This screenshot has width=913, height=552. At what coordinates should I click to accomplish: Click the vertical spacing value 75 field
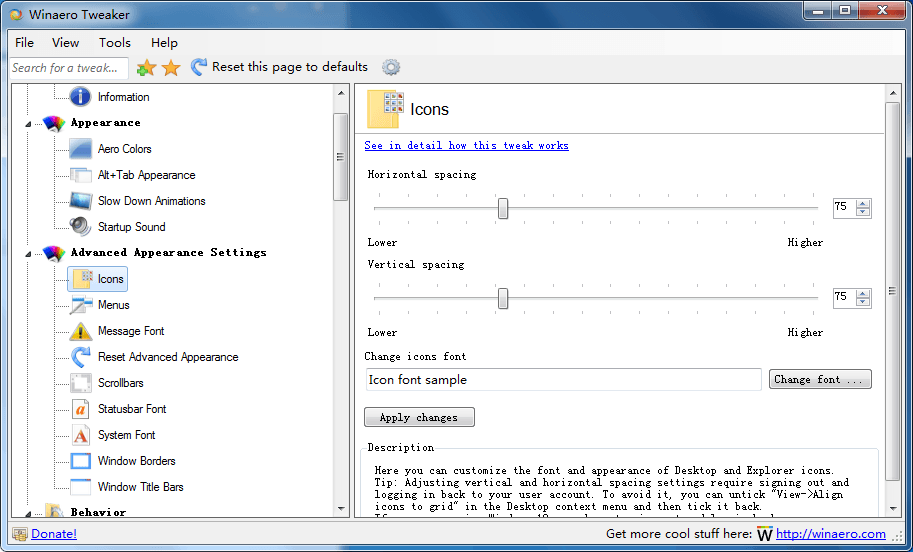click(x=845, y=297)
